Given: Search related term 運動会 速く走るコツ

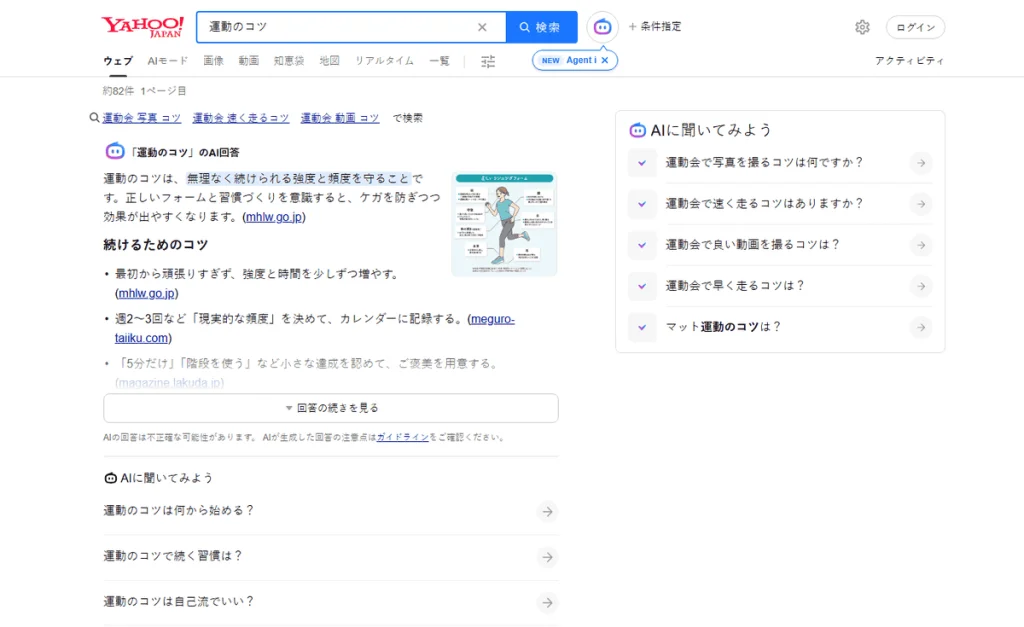Looking at the screenshot, I should (240, 118).
